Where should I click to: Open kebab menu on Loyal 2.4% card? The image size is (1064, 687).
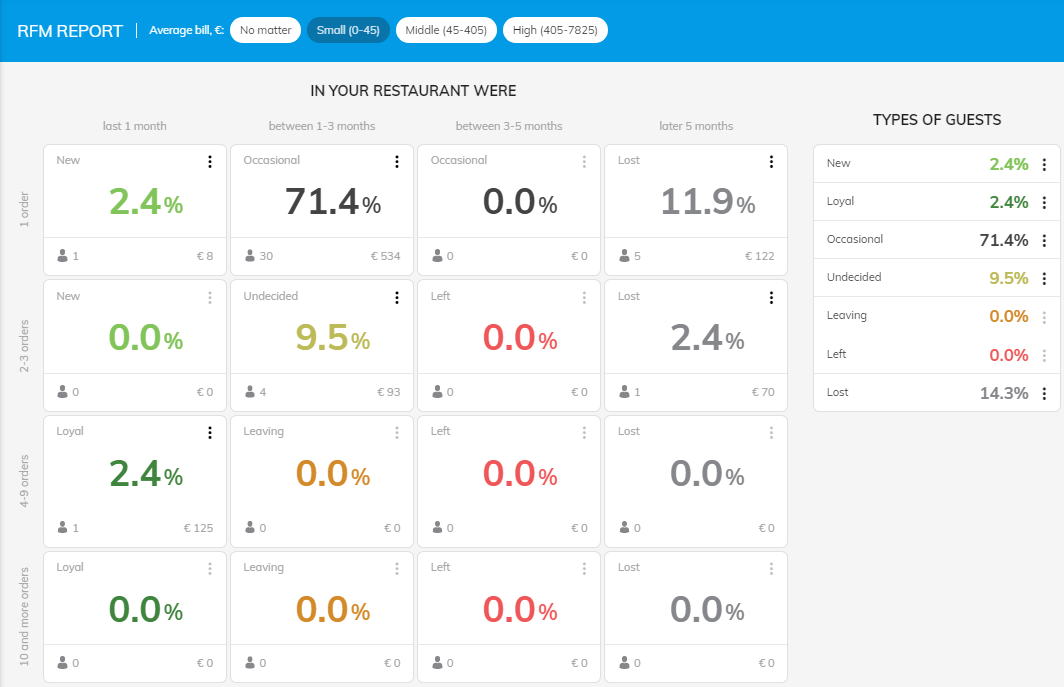[x=210, y=433]
